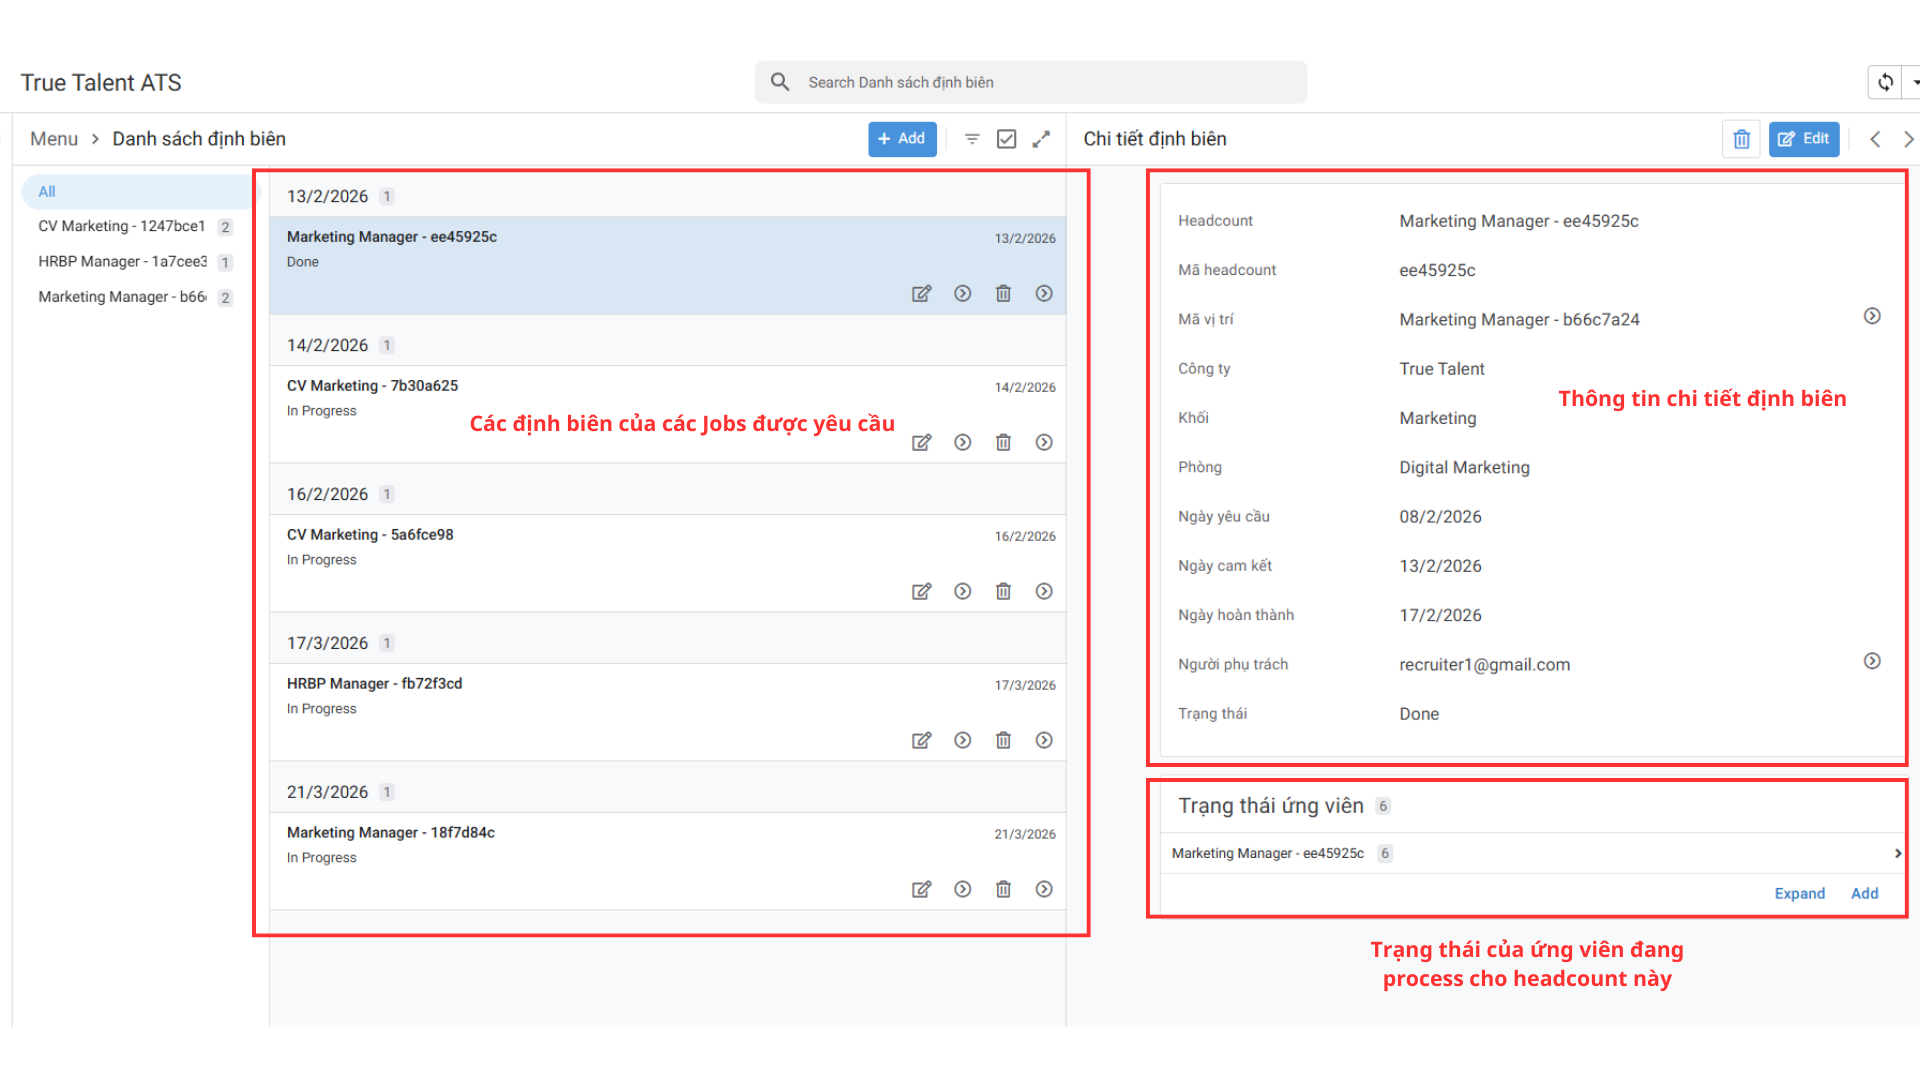Delete the HRBP Manager - fb72f3cd row
Image resolution: width=1920 pixels, height=1080 pixels.
(1003, 740)
